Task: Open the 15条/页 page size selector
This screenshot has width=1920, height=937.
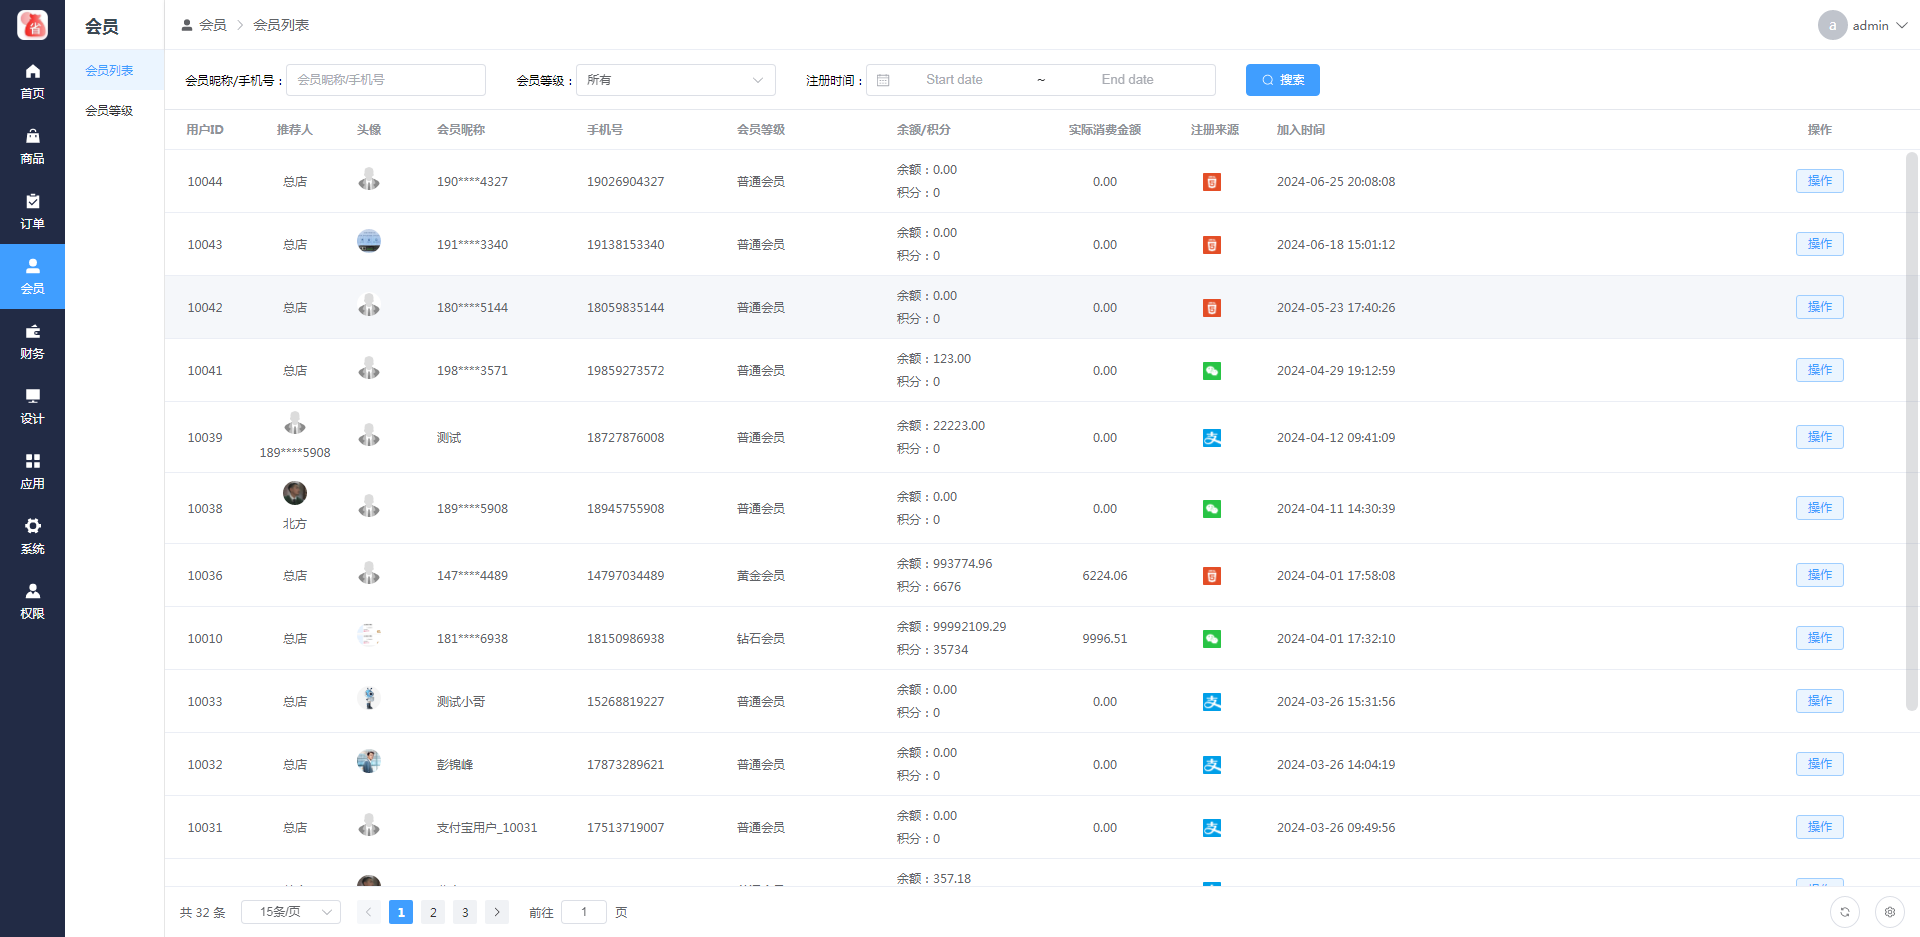Action: (x=291, y=912)
